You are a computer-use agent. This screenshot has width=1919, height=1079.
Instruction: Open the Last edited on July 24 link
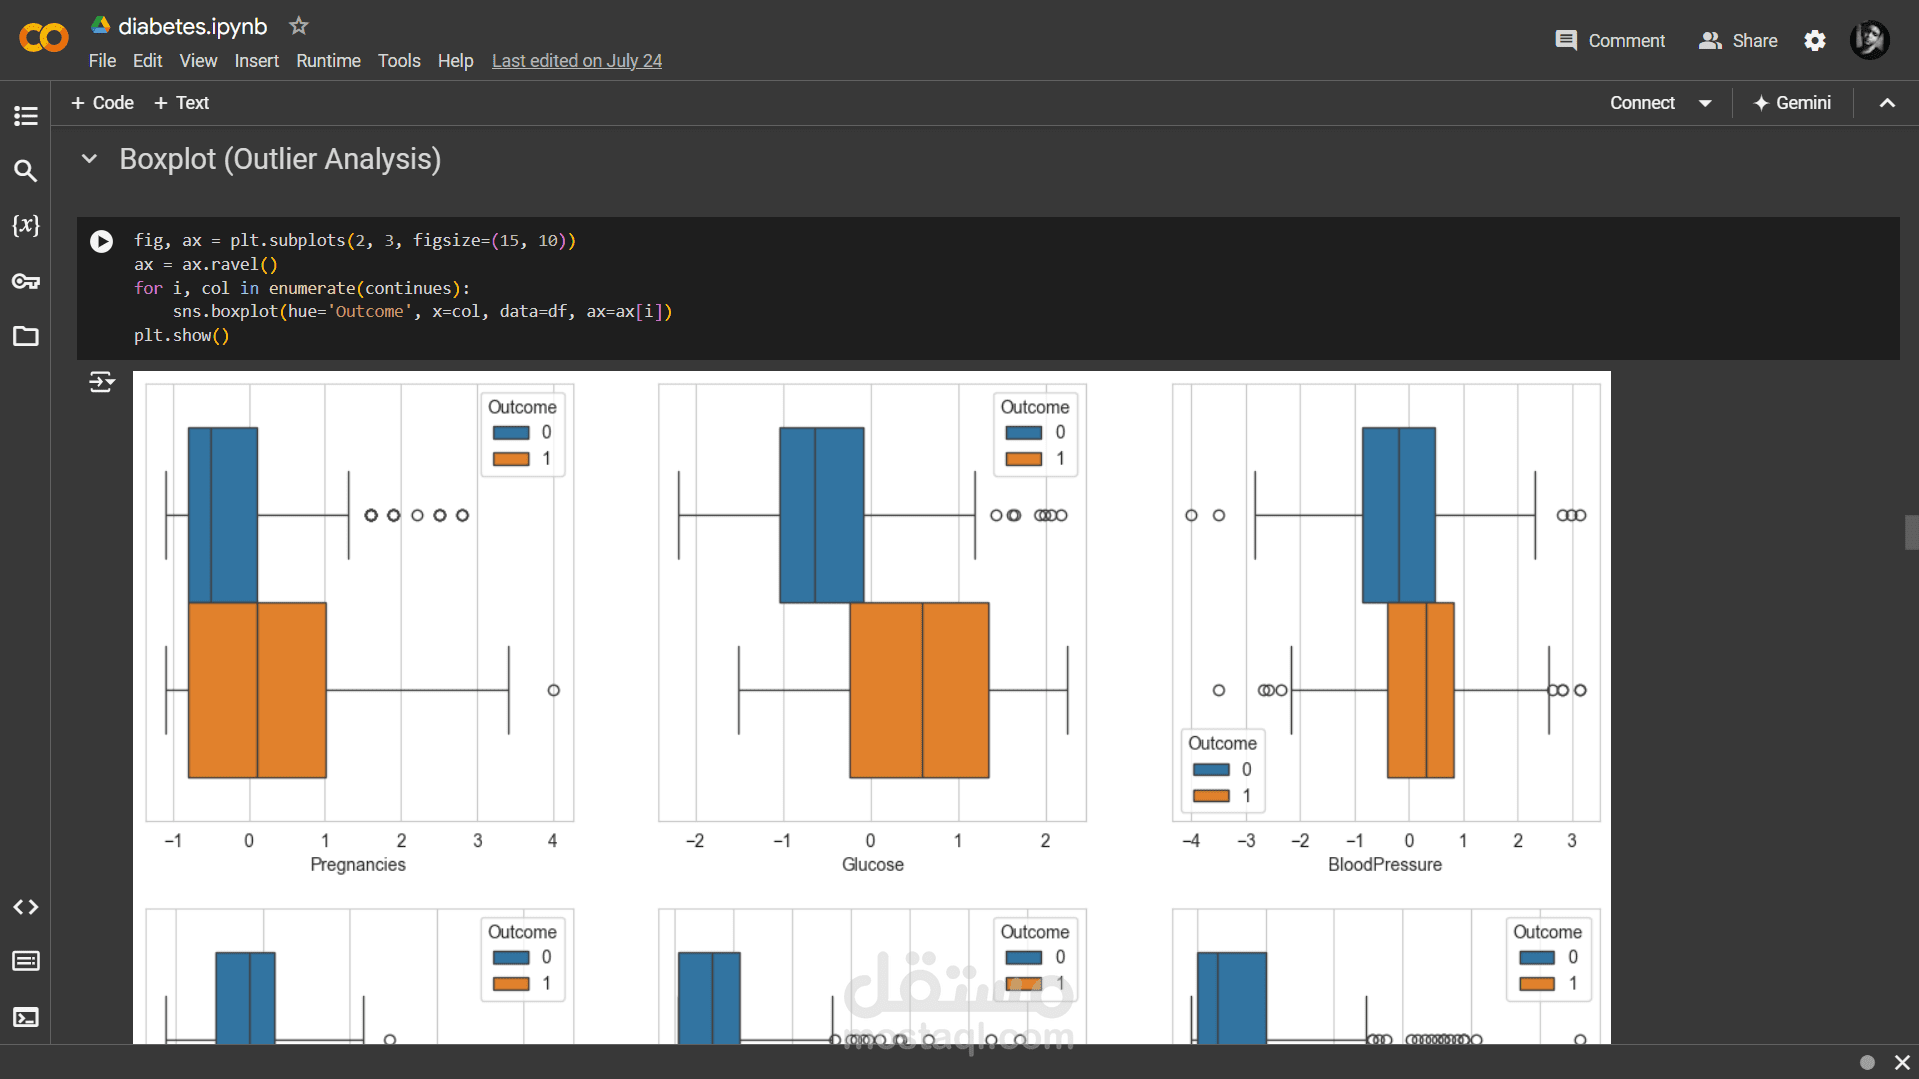point(577,61)
